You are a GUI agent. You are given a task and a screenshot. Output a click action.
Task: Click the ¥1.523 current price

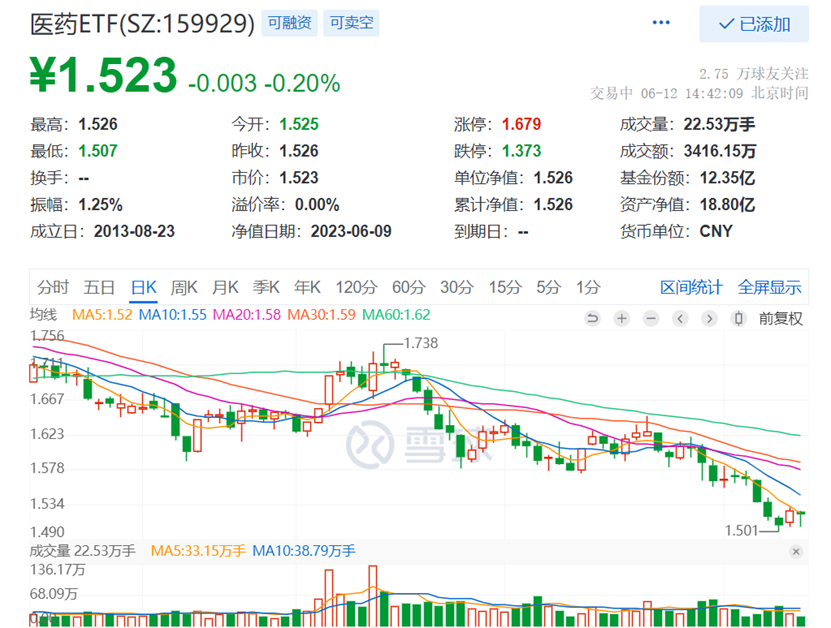(103, 75)
